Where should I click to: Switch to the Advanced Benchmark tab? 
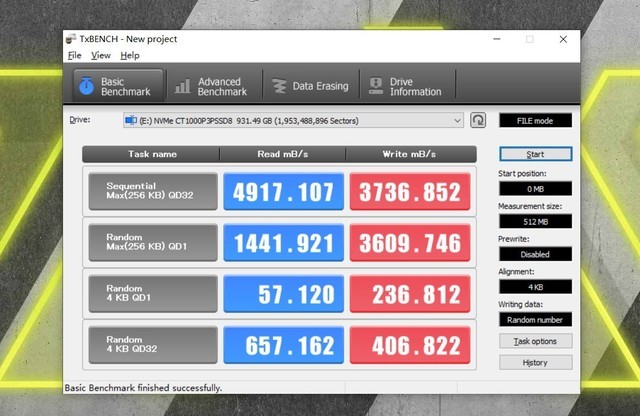click(214, 86)
